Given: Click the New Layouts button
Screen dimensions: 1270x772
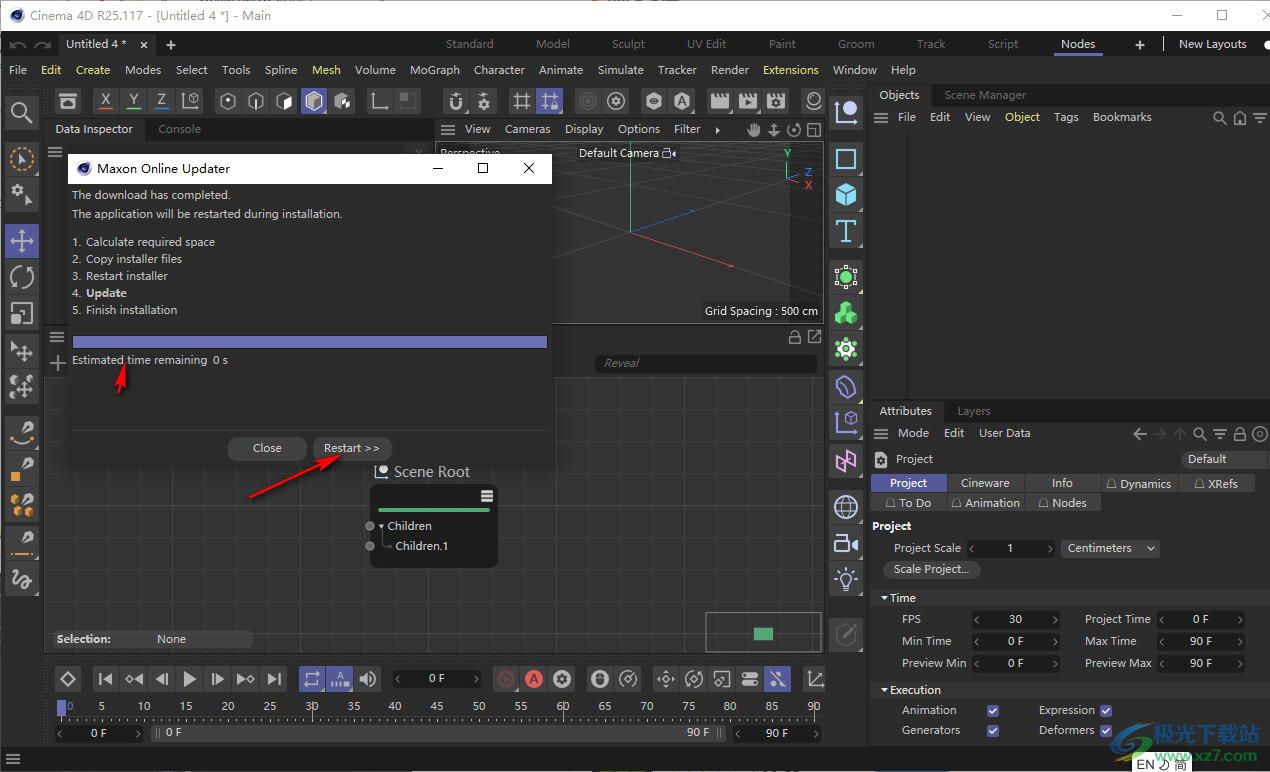Looking at the screenshot, I should pyautogui.click(x=1212, y=44).
